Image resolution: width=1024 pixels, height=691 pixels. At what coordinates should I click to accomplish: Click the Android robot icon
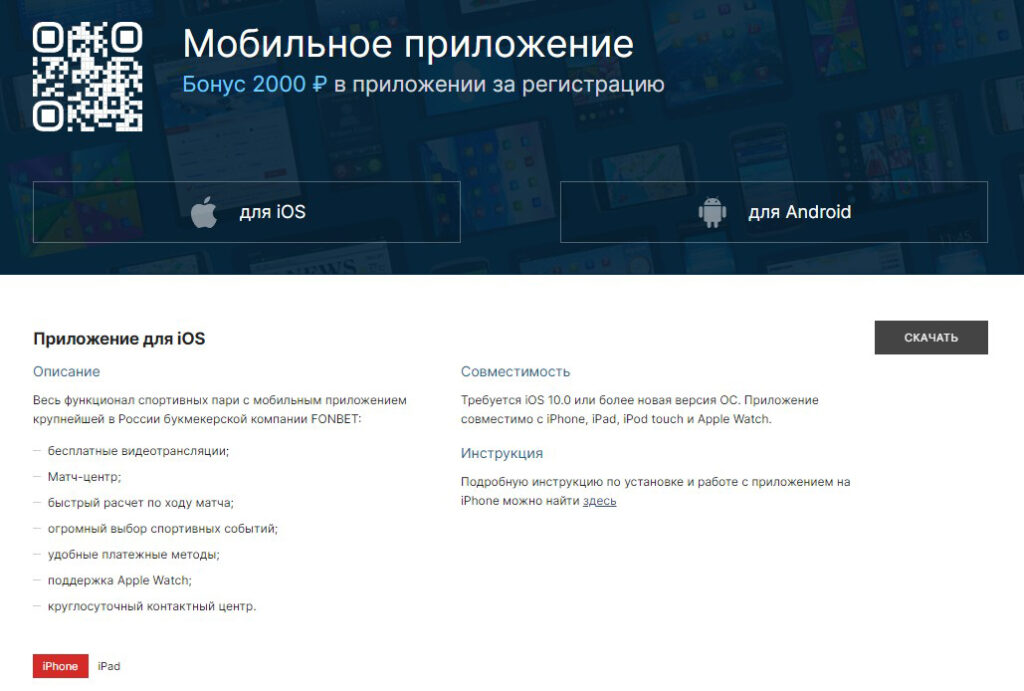712,212
